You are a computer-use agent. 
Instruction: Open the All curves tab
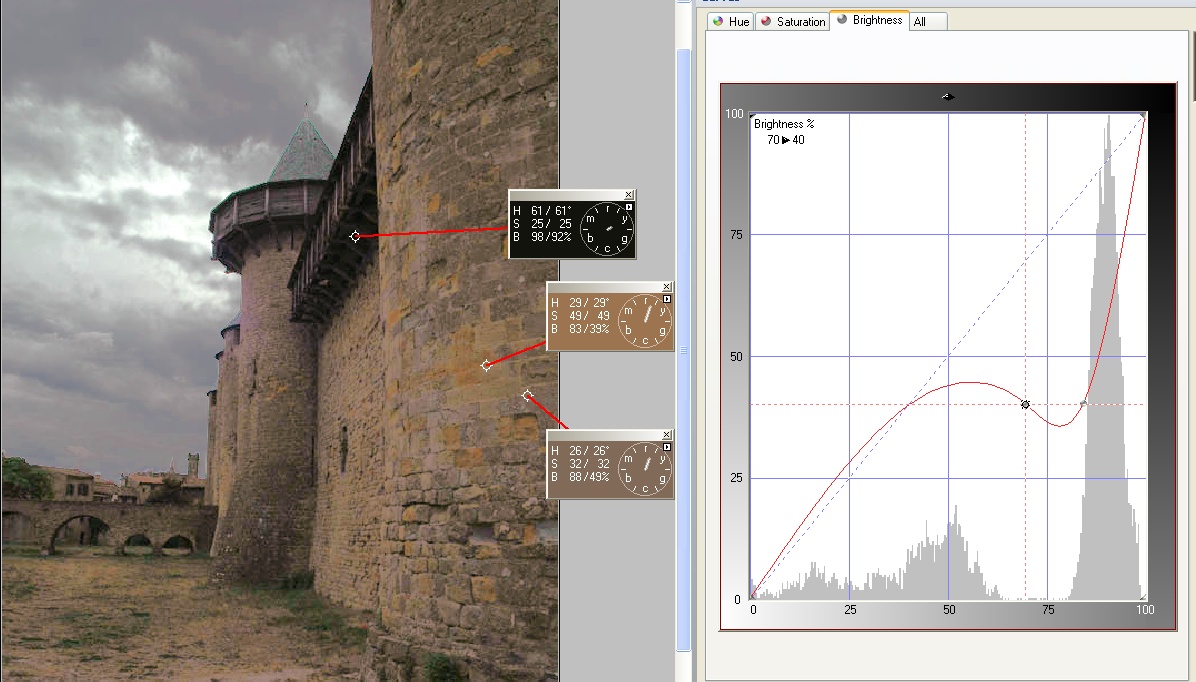(x=928, y=21)
